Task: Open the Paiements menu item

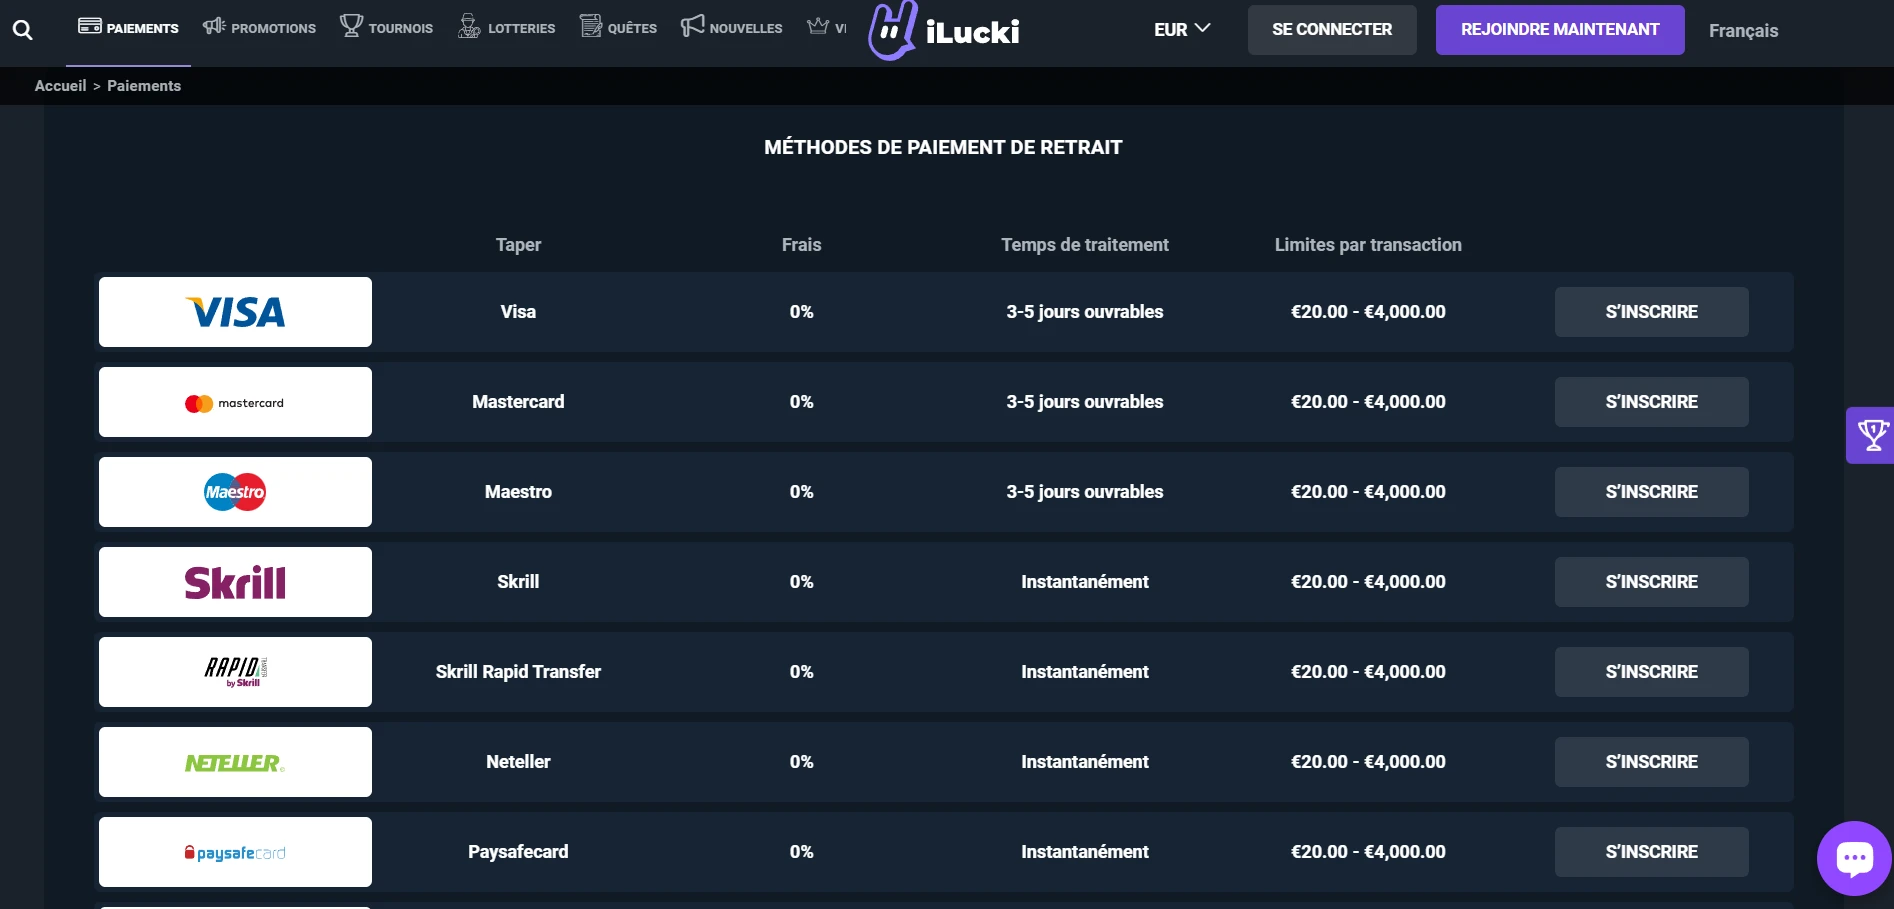Action: click(128, 28)
